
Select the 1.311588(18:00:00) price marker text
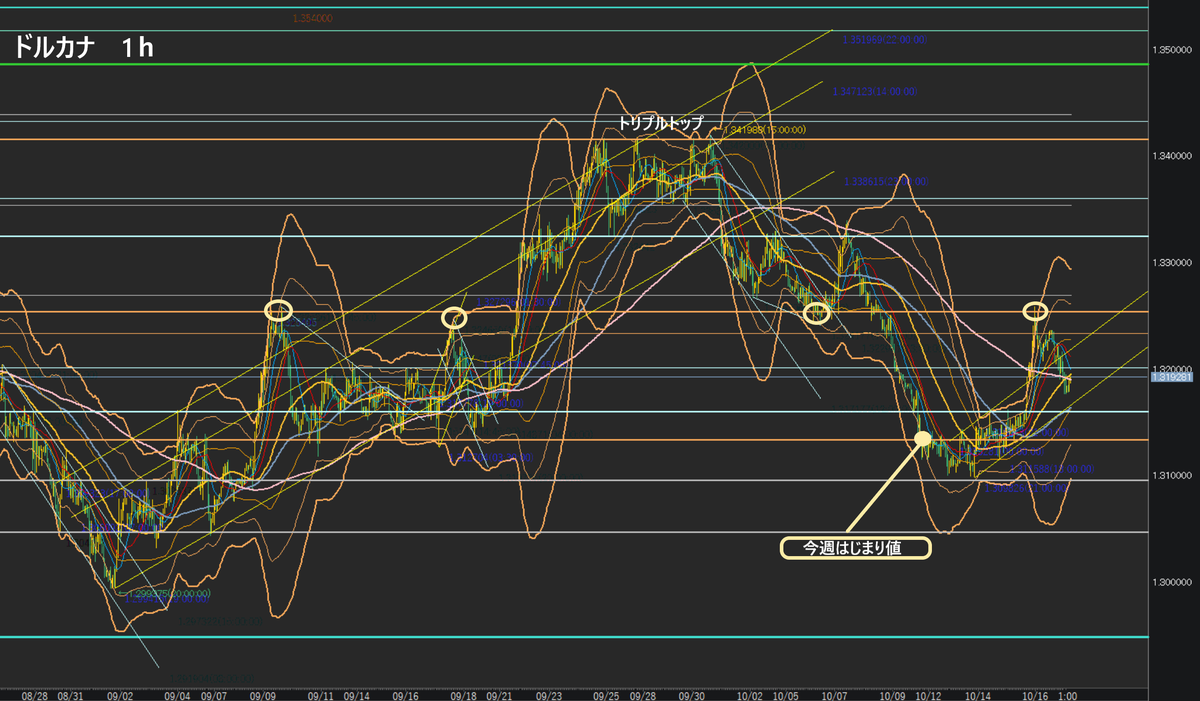click(1051, 468)
